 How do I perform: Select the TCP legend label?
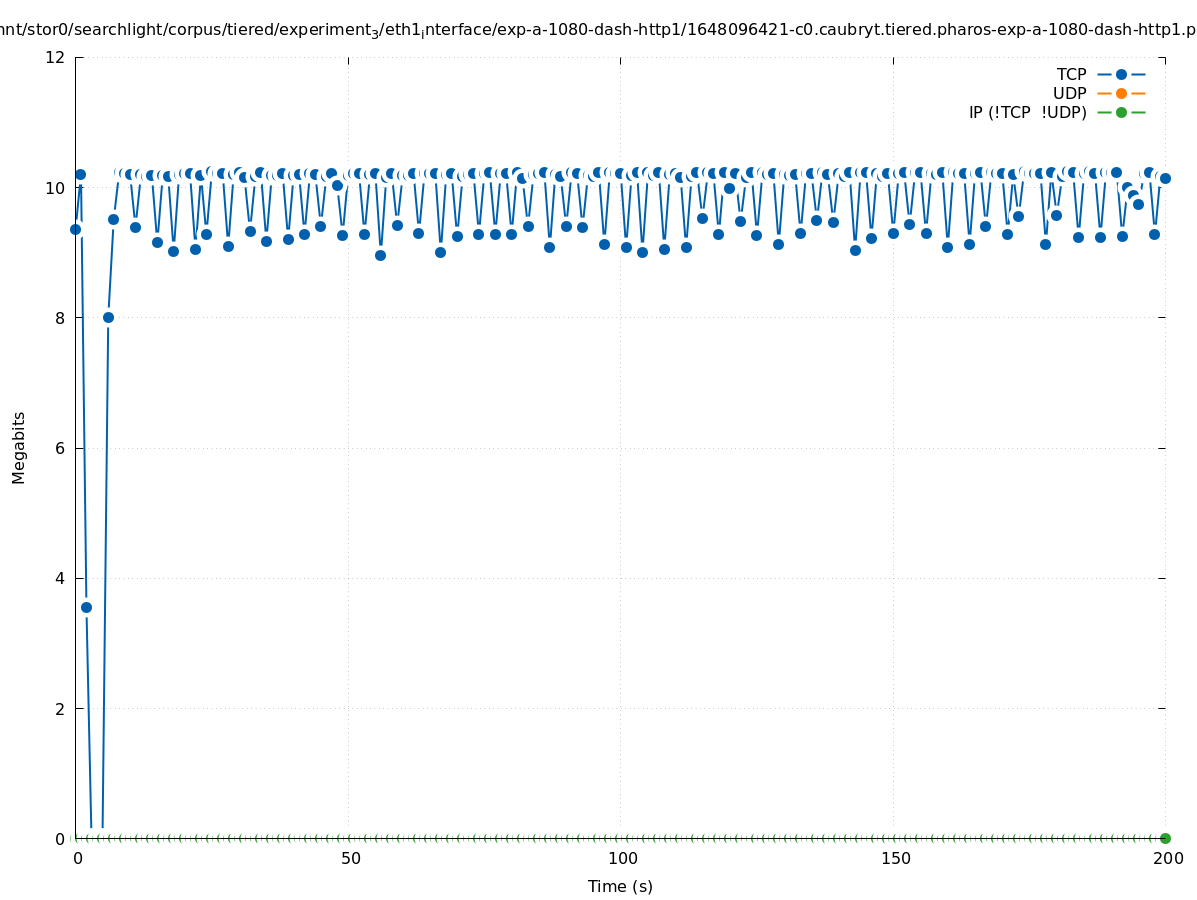click(1071, 74)
